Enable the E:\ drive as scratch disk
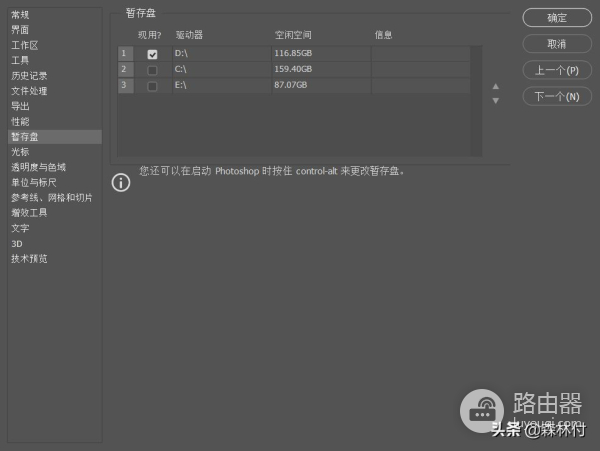The width and height of the screenshot is (600, 451). coord(152,86)
